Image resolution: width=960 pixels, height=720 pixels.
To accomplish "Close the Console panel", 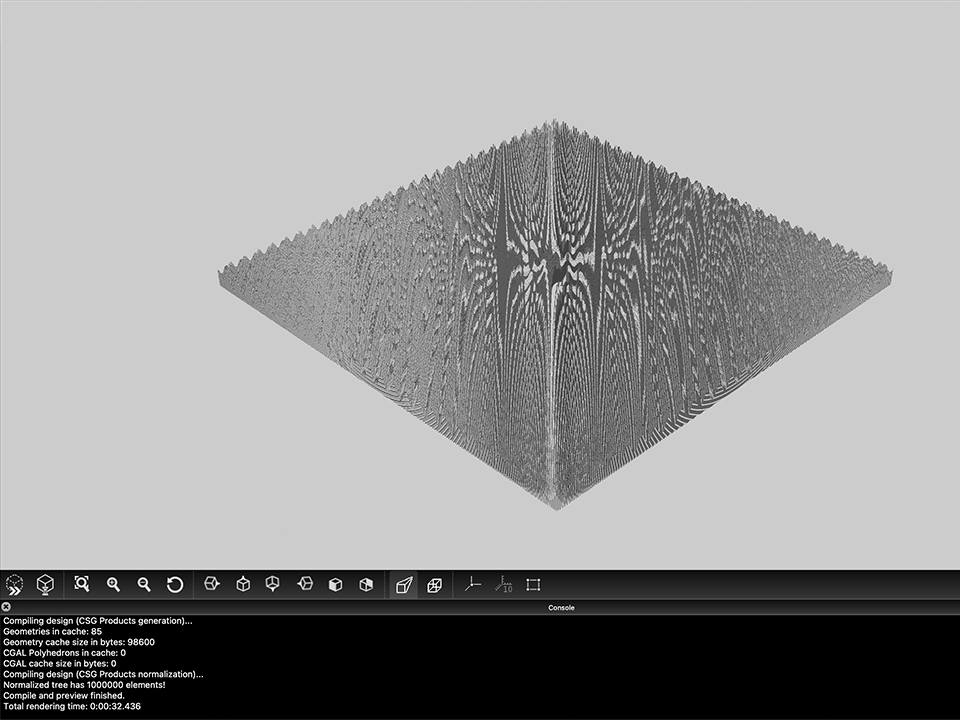I will pyautogui.click(x=8, y=604).
